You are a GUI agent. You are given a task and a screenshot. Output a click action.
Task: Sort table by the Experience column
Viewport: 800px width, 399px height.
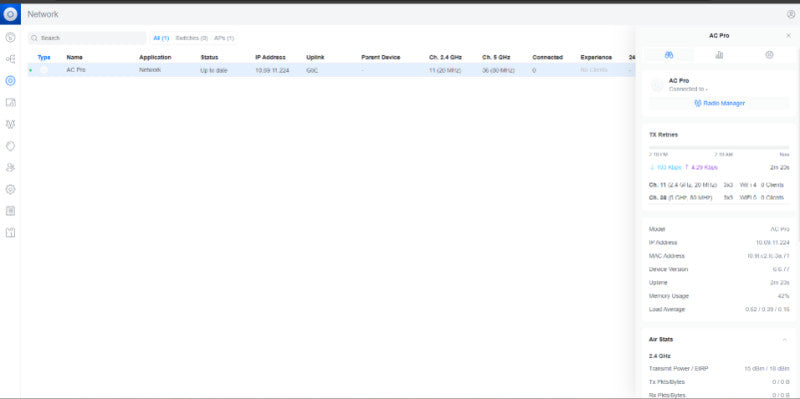point(596,58)
